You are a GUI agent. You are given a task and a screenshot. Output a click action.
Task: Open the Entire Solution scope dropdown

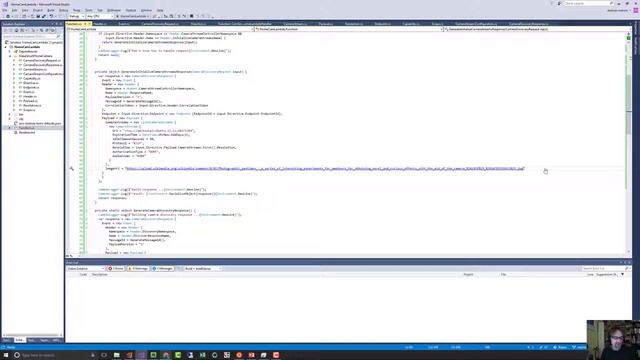85,269
